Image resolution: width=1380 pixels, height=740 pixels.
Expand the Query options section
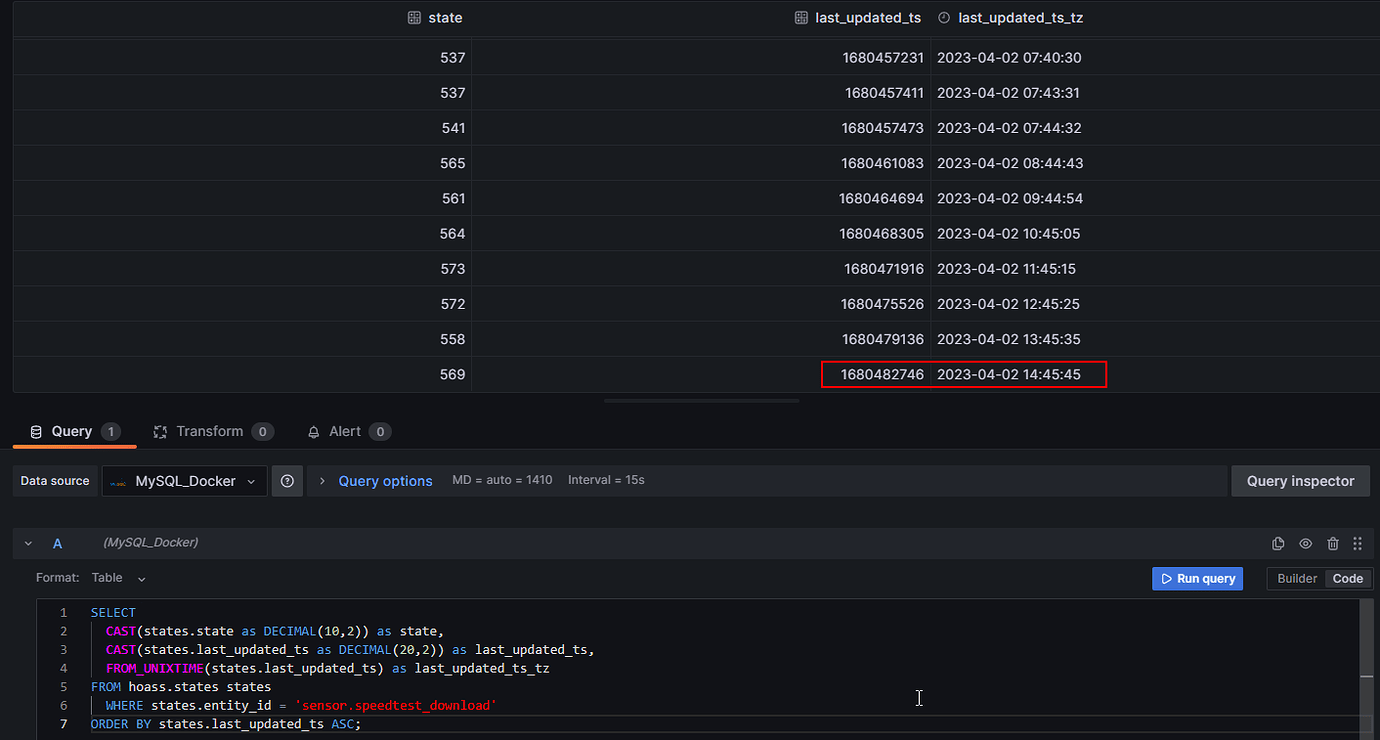tap(385, 481)
